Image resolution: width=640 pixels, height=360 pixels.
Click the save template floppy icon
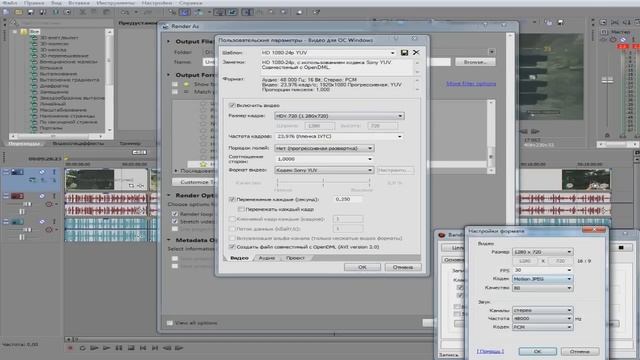404,53
